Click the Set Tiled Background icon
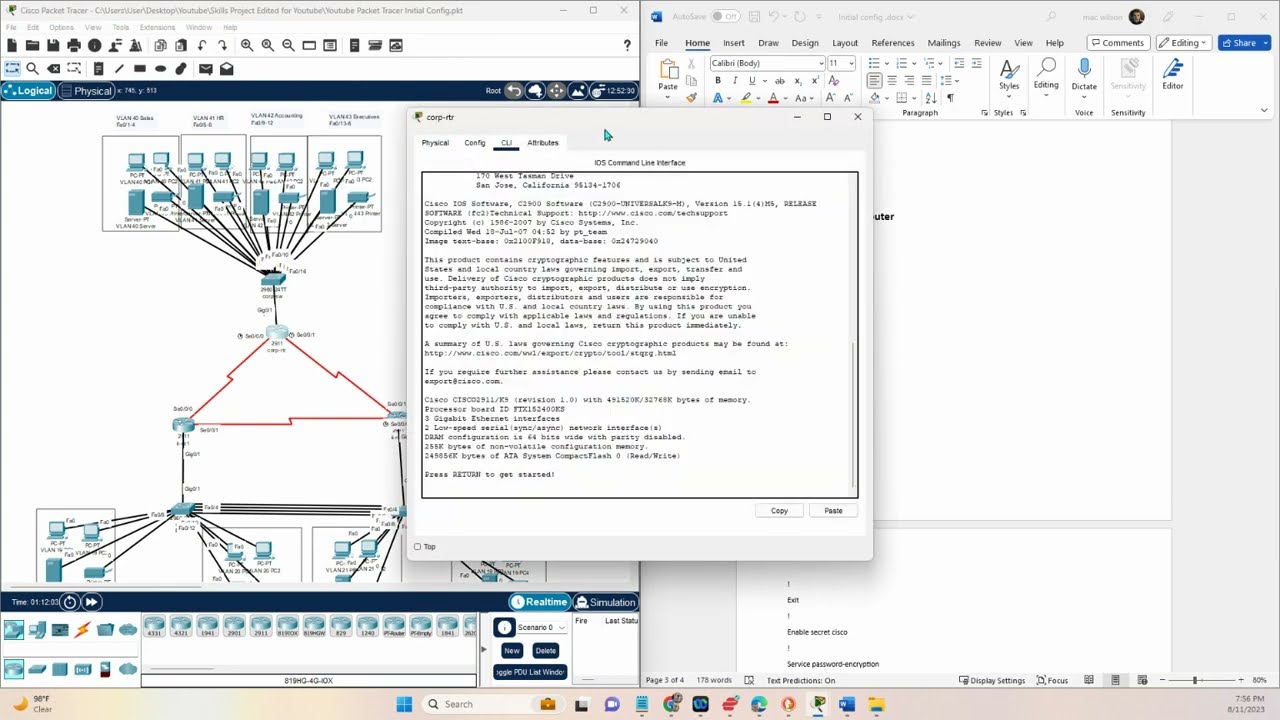The image size is (1280, 720). 578,91
